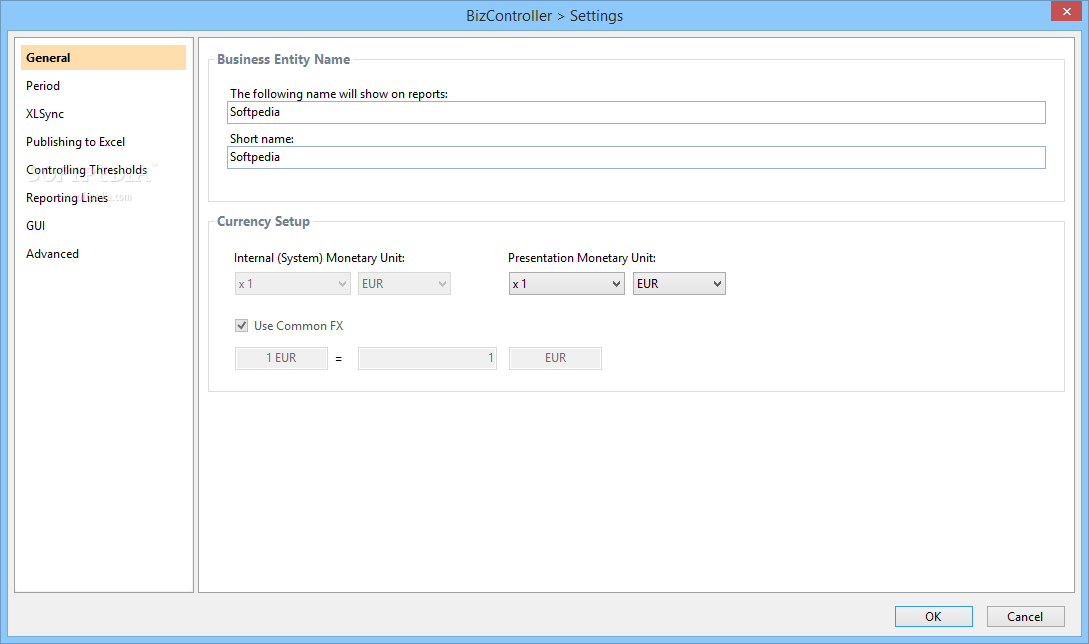
Task: Open the Period settings category
Action: pos(43,85)
